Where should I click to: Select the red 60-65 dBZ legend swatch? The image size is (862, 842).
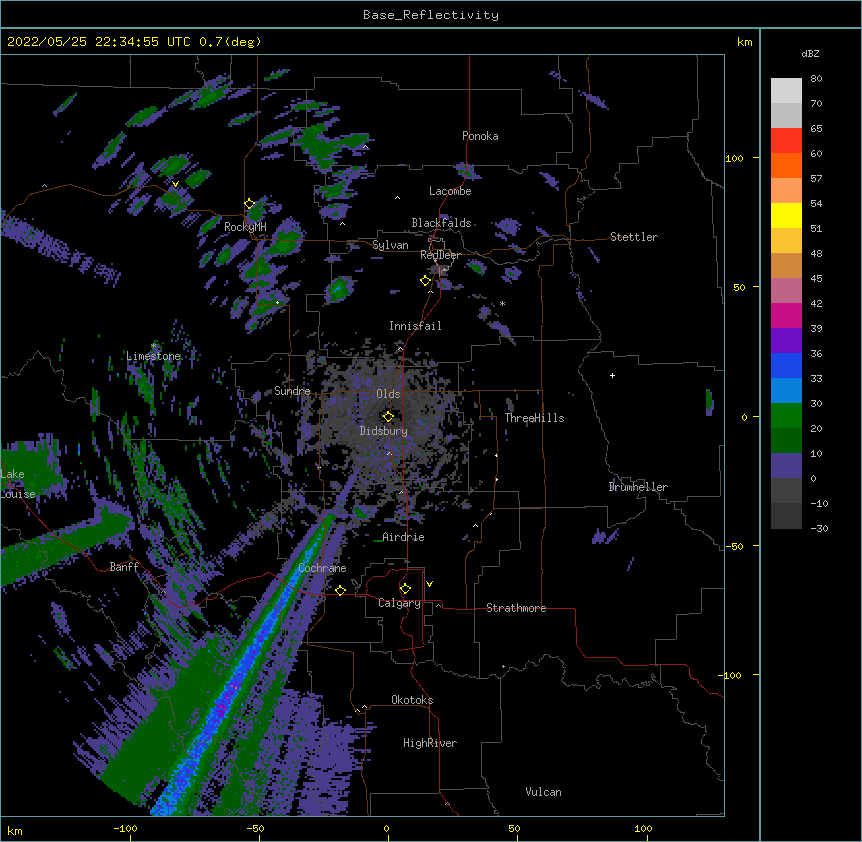click(786, 140)
